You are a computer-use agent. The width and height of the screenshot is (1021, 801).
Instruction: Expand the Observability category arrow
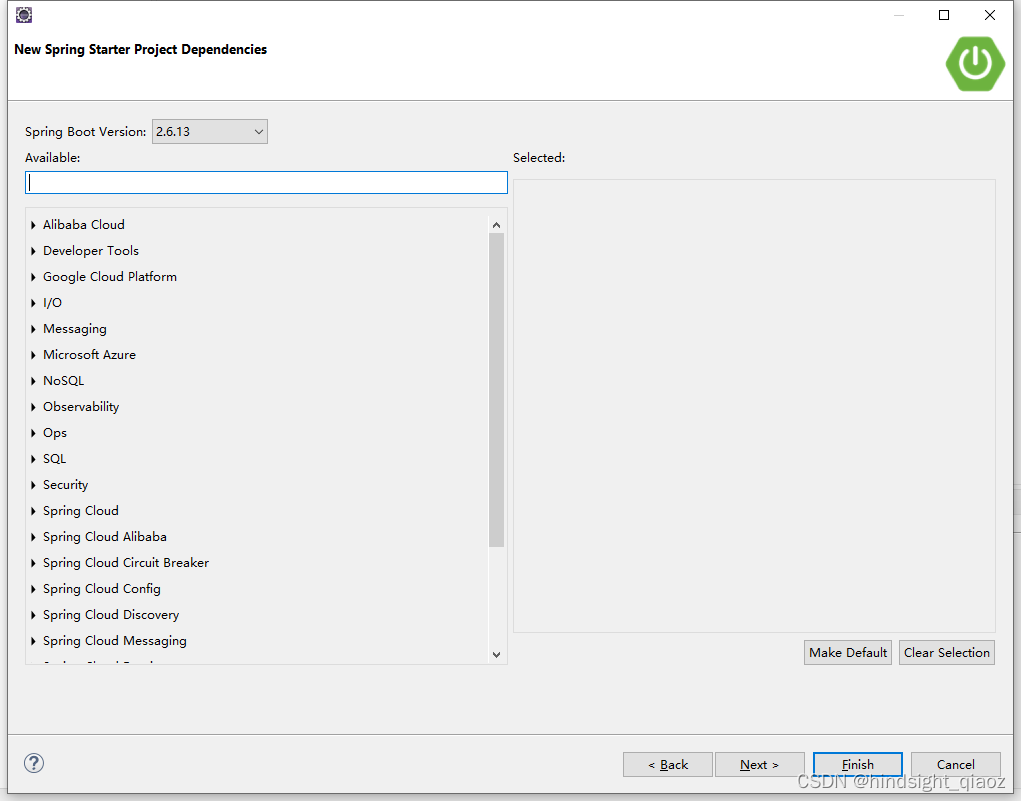(x=33, y=407)
